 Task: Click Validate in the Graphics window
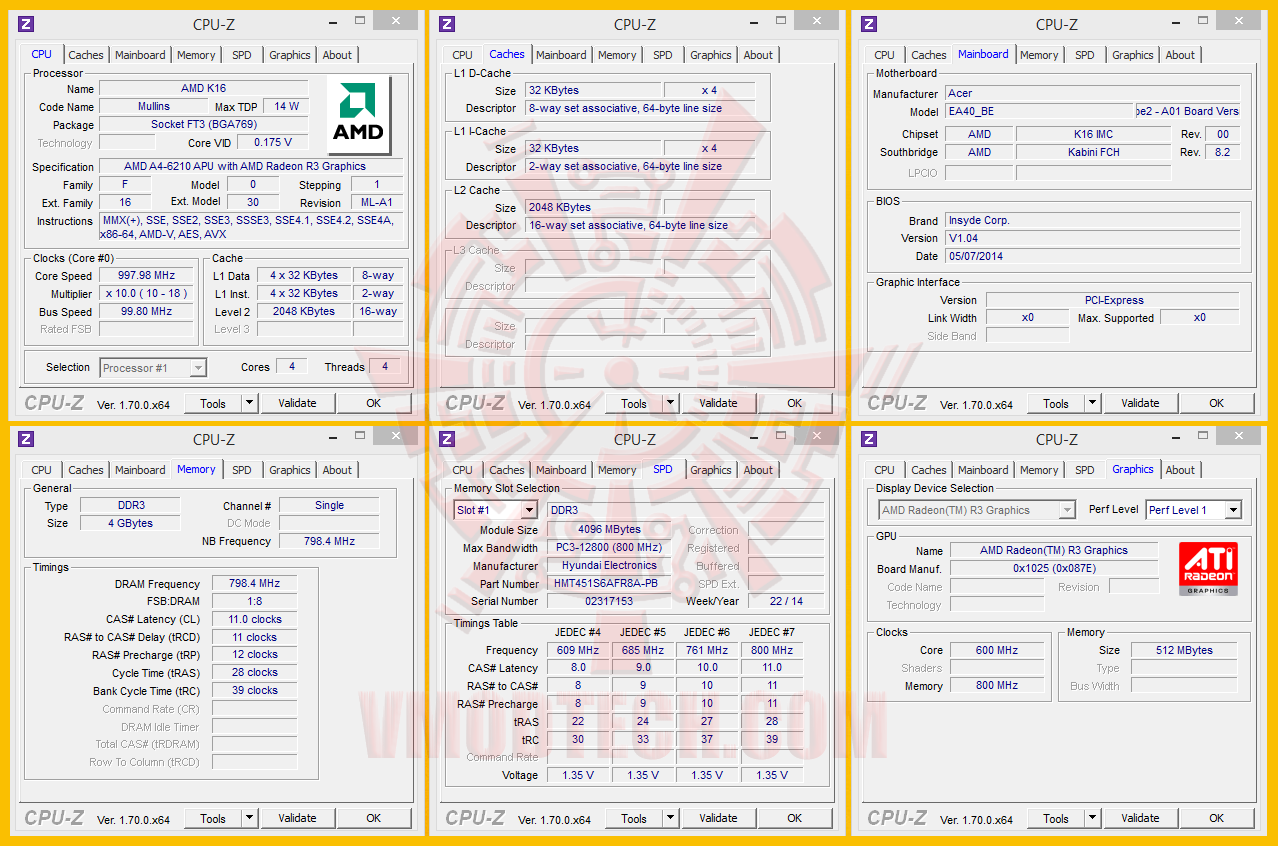pos(1140,818)
